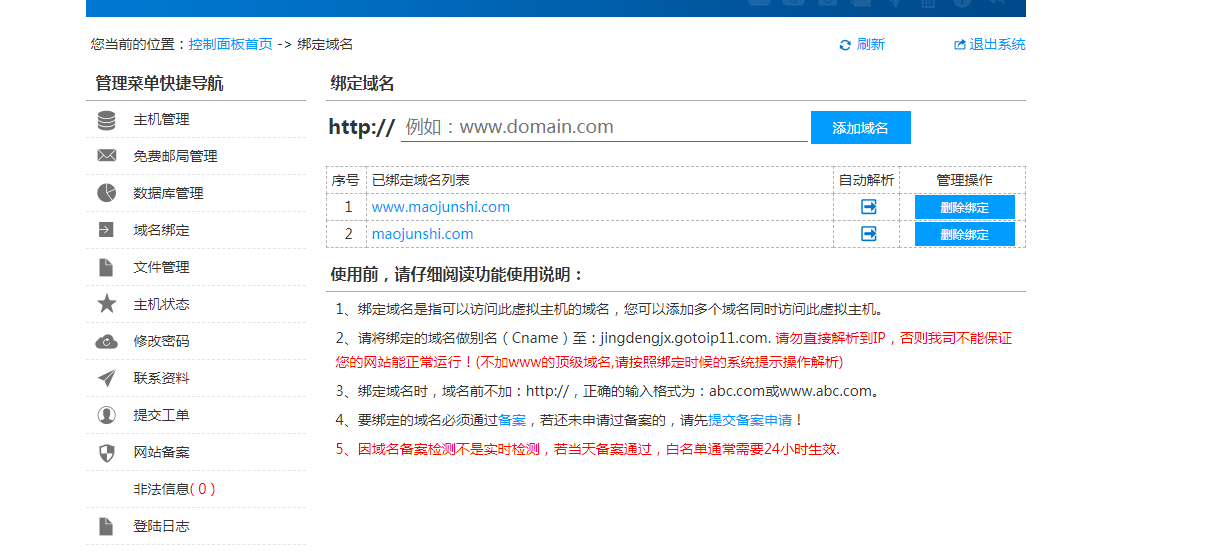Click auto-resolve icon for www.maojunshi.com

coord(868,207)
